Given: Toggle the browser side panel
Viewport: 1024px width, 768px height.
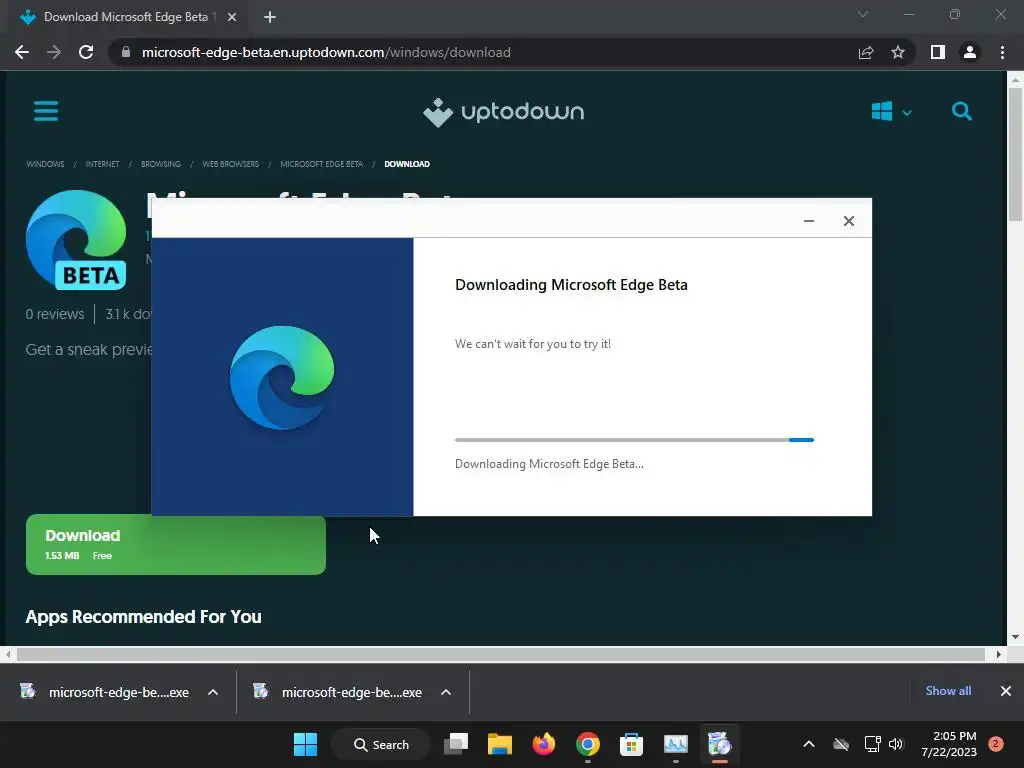Looking at the screenshot, I should click(938, 52).
